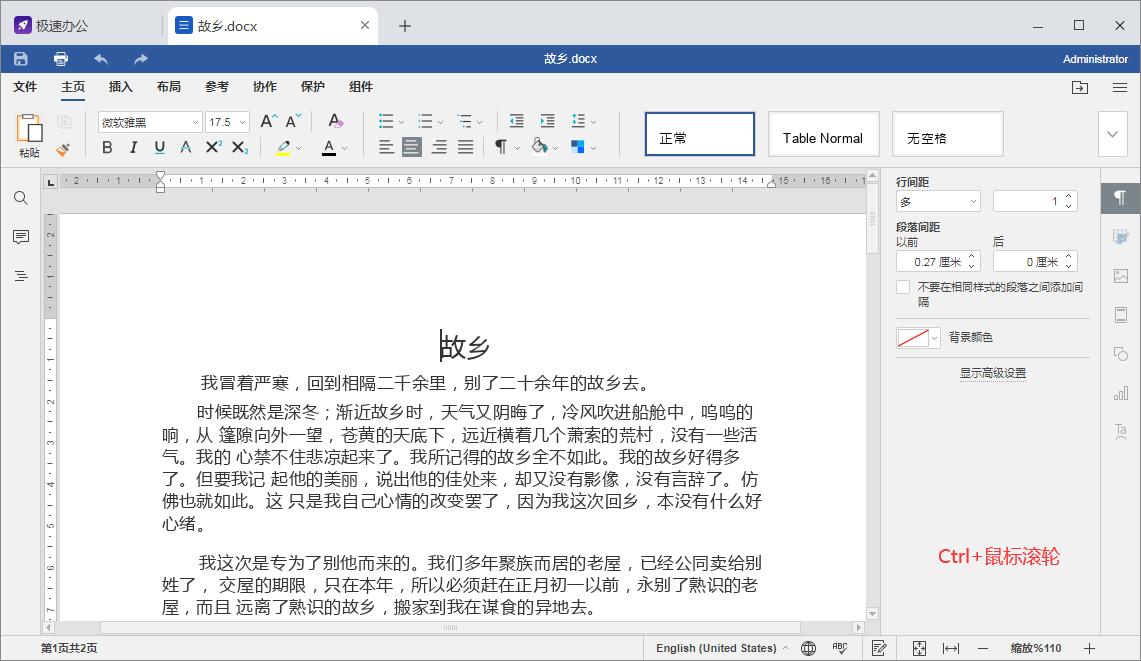The image size is (1141, 661).
Task: Expand the style gallery with chevron
Action: point(1112,134)
